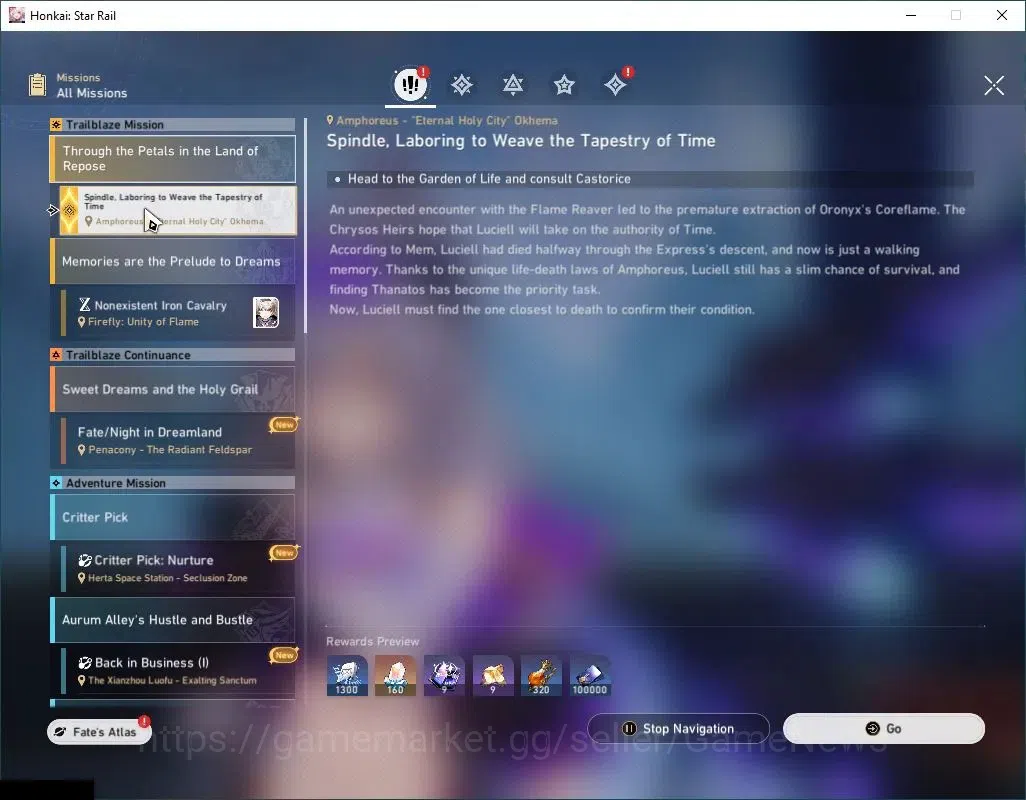This screenshot has height=800, width=1026.
Task: Expand Through the Petals in the Land of Repose
Action: 173,158
